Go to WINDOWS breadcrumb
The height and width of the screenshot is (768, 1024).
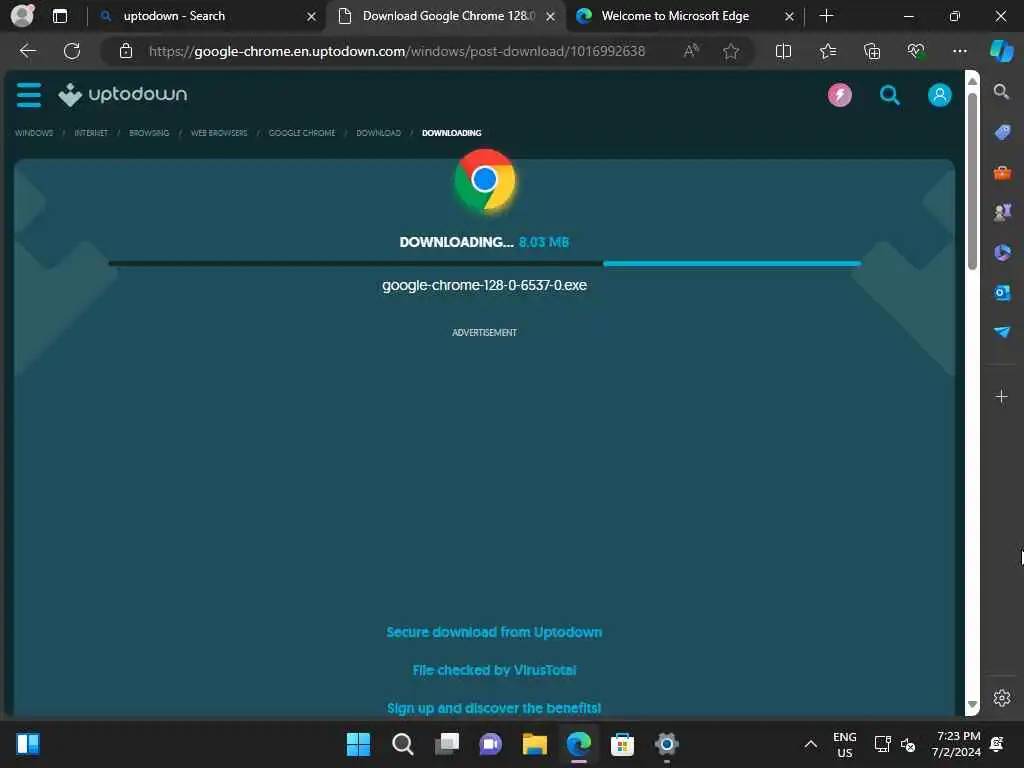[x=34, y=133]
